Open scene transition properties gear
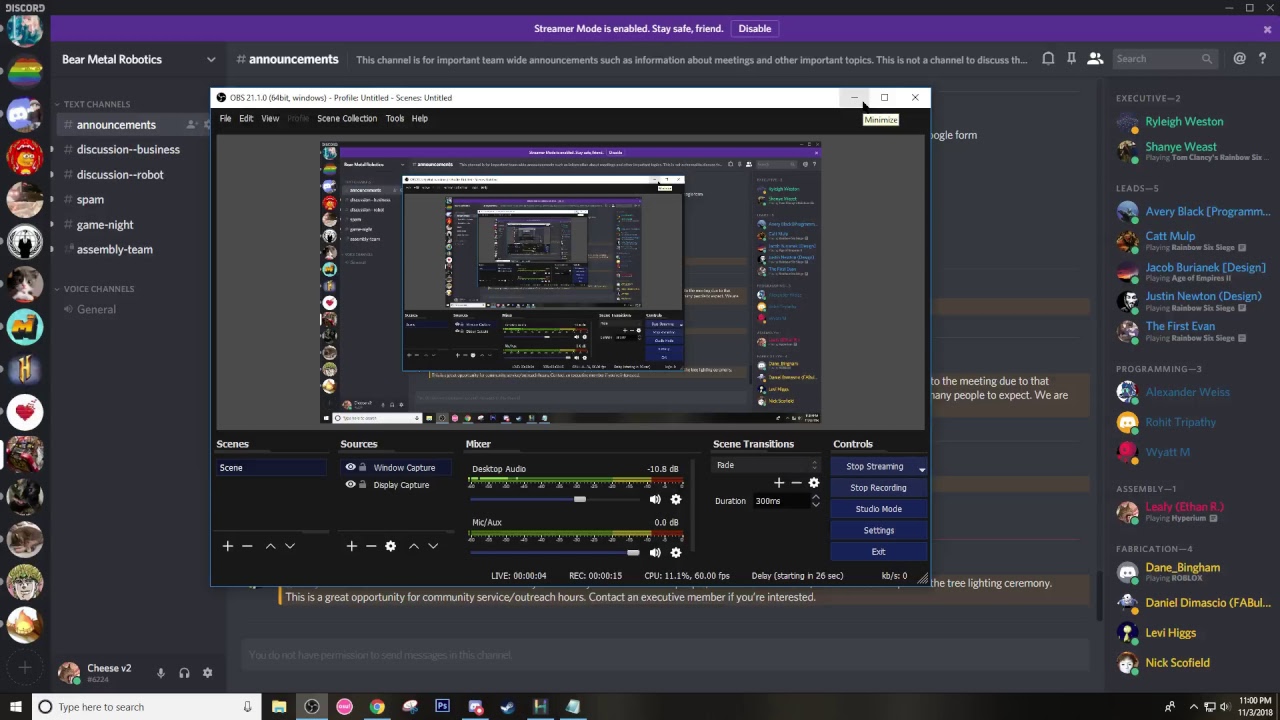Image resolution: width=1280 pixels, height=720 pixels. click(814, 483)
